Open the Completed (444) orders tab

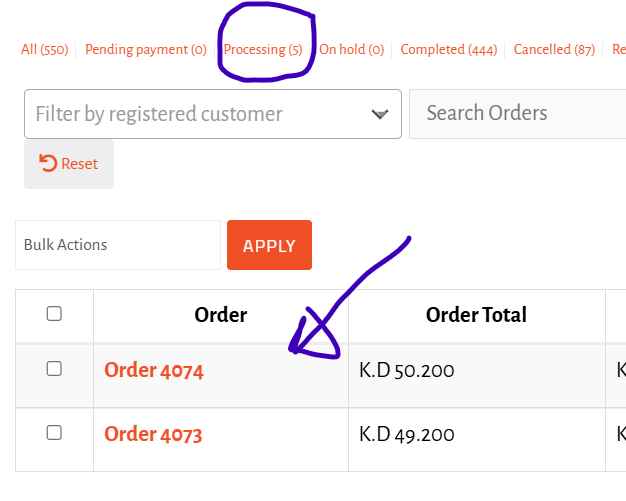point(449,50)
